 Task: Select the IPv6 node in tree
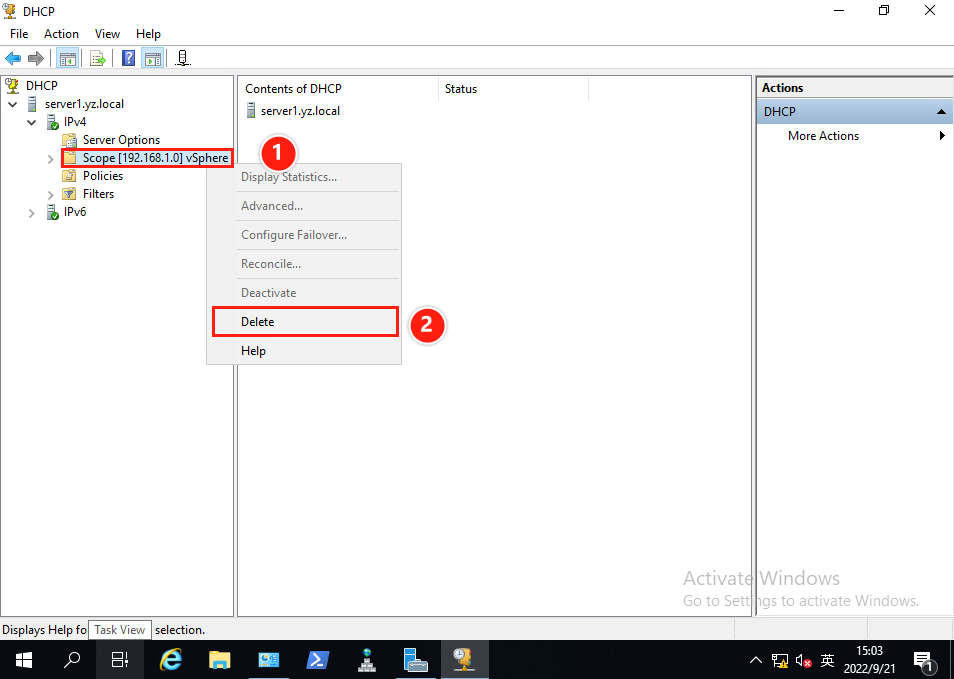pyautogui.click(x=75, y=212)
